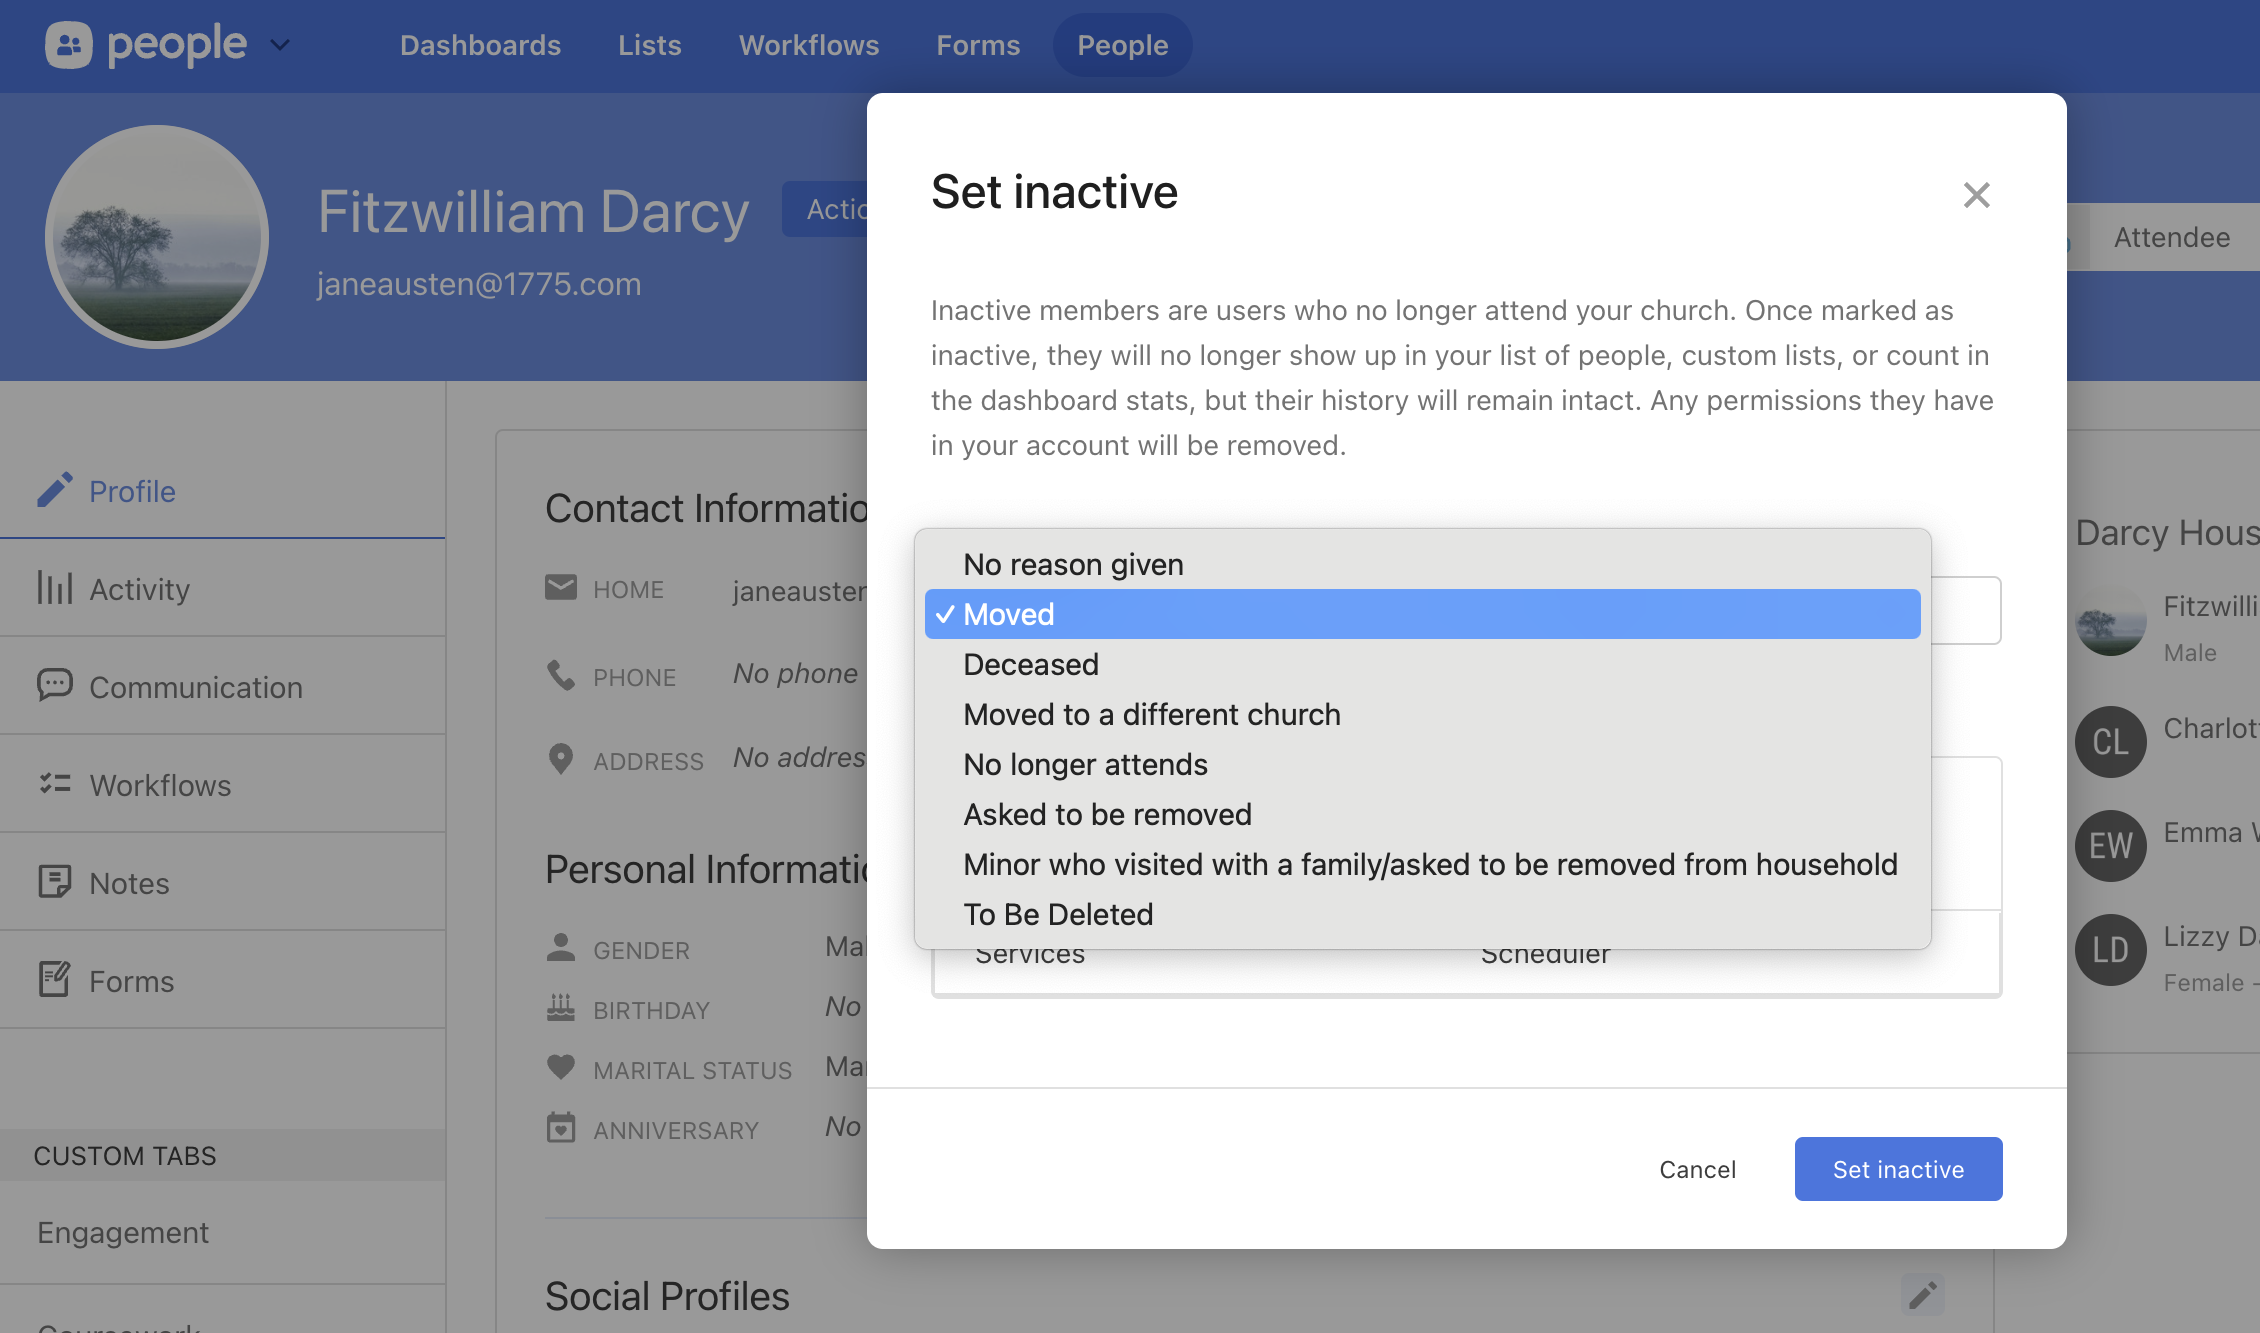Open the Dashboards menu
The image size is (2260, 1333).
(x=480, y=45)
